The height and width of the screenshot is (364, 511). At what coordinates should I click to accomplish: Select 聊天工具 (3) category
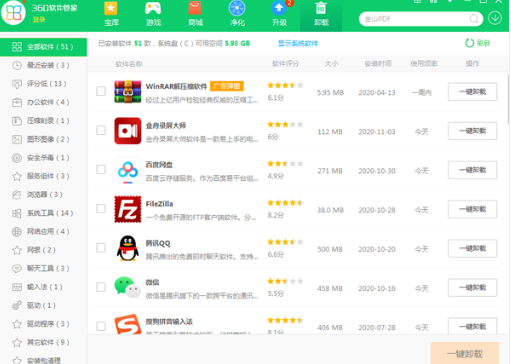(43, 268)
